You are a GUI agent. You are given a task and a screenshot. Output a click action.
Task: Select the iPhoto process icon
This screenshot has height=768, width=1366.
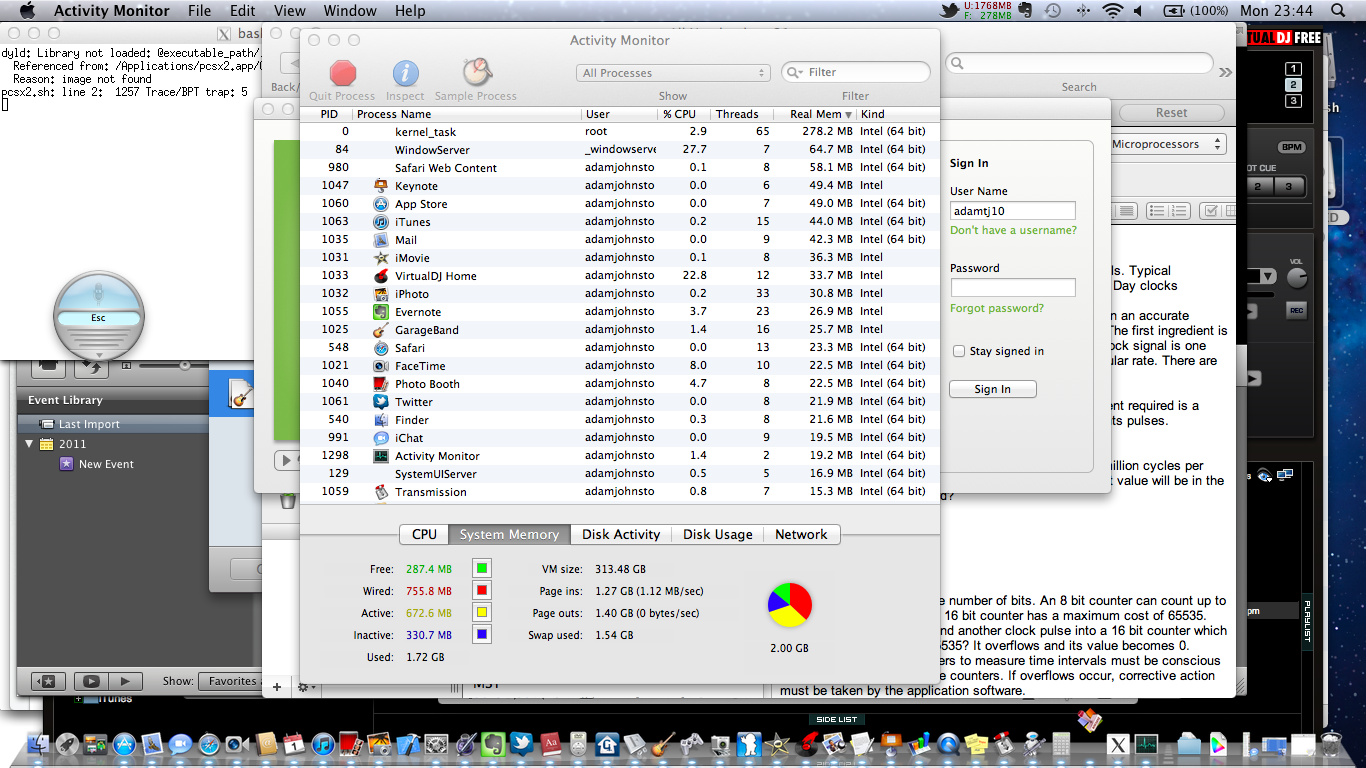tap(381, 294)
